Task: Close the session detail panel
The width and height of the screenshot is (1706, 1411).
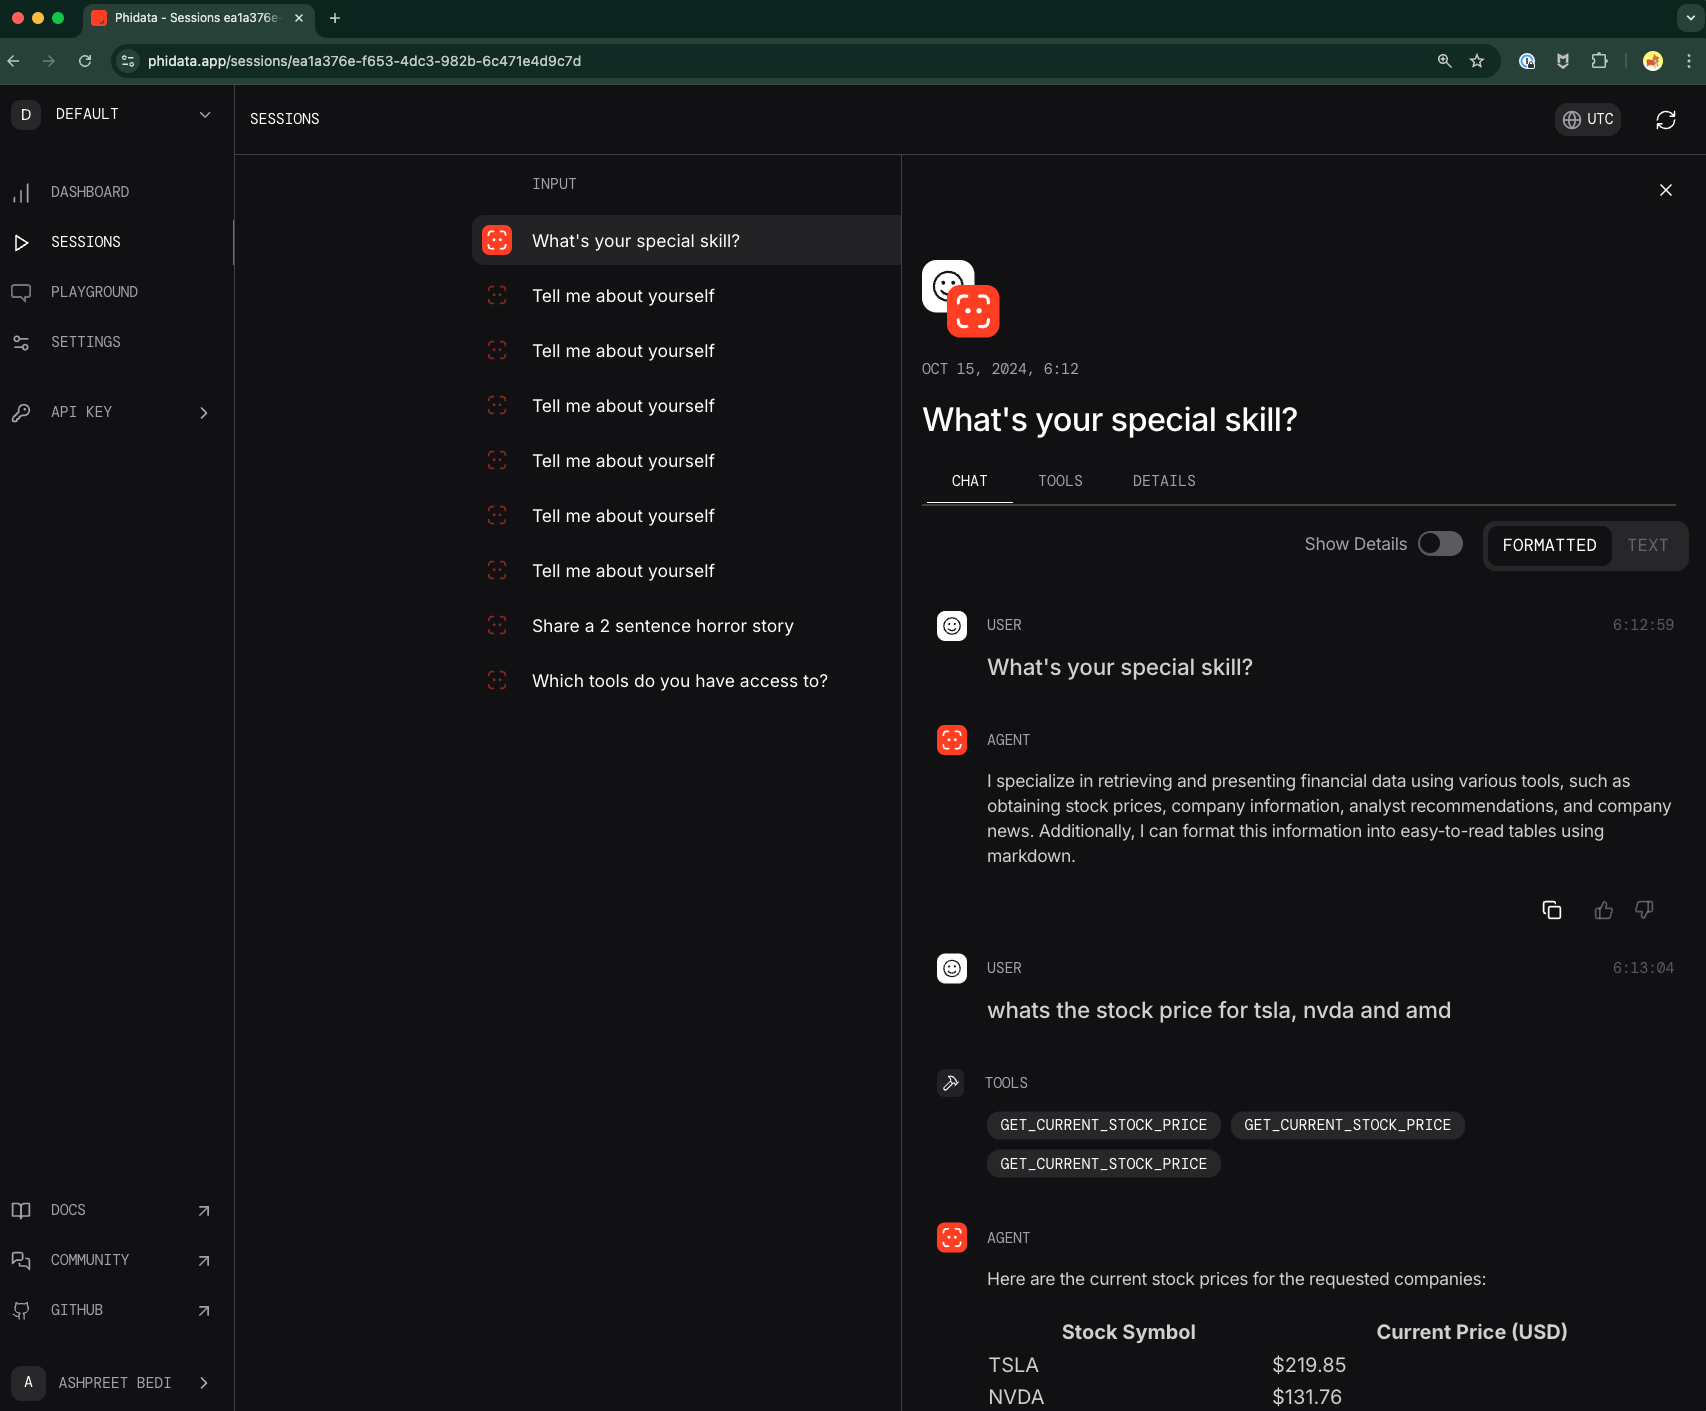Action: coord(1665,190)
